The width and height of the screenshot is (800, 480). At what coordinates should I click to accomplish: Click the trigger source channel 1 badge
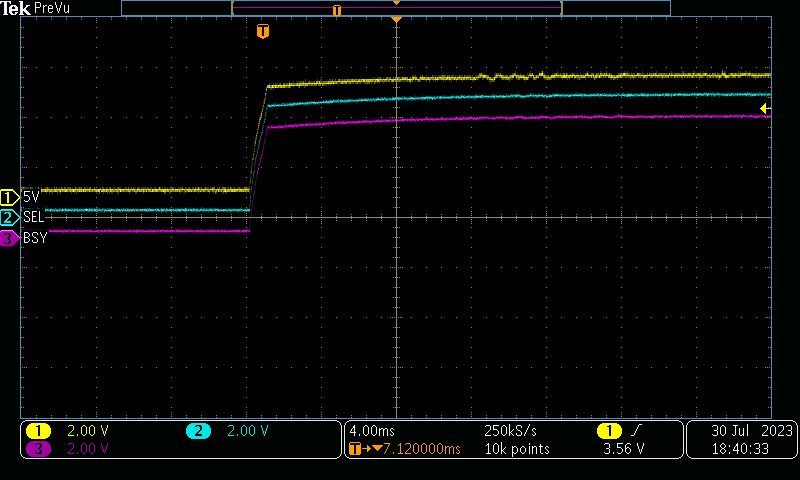pos(609,431)
